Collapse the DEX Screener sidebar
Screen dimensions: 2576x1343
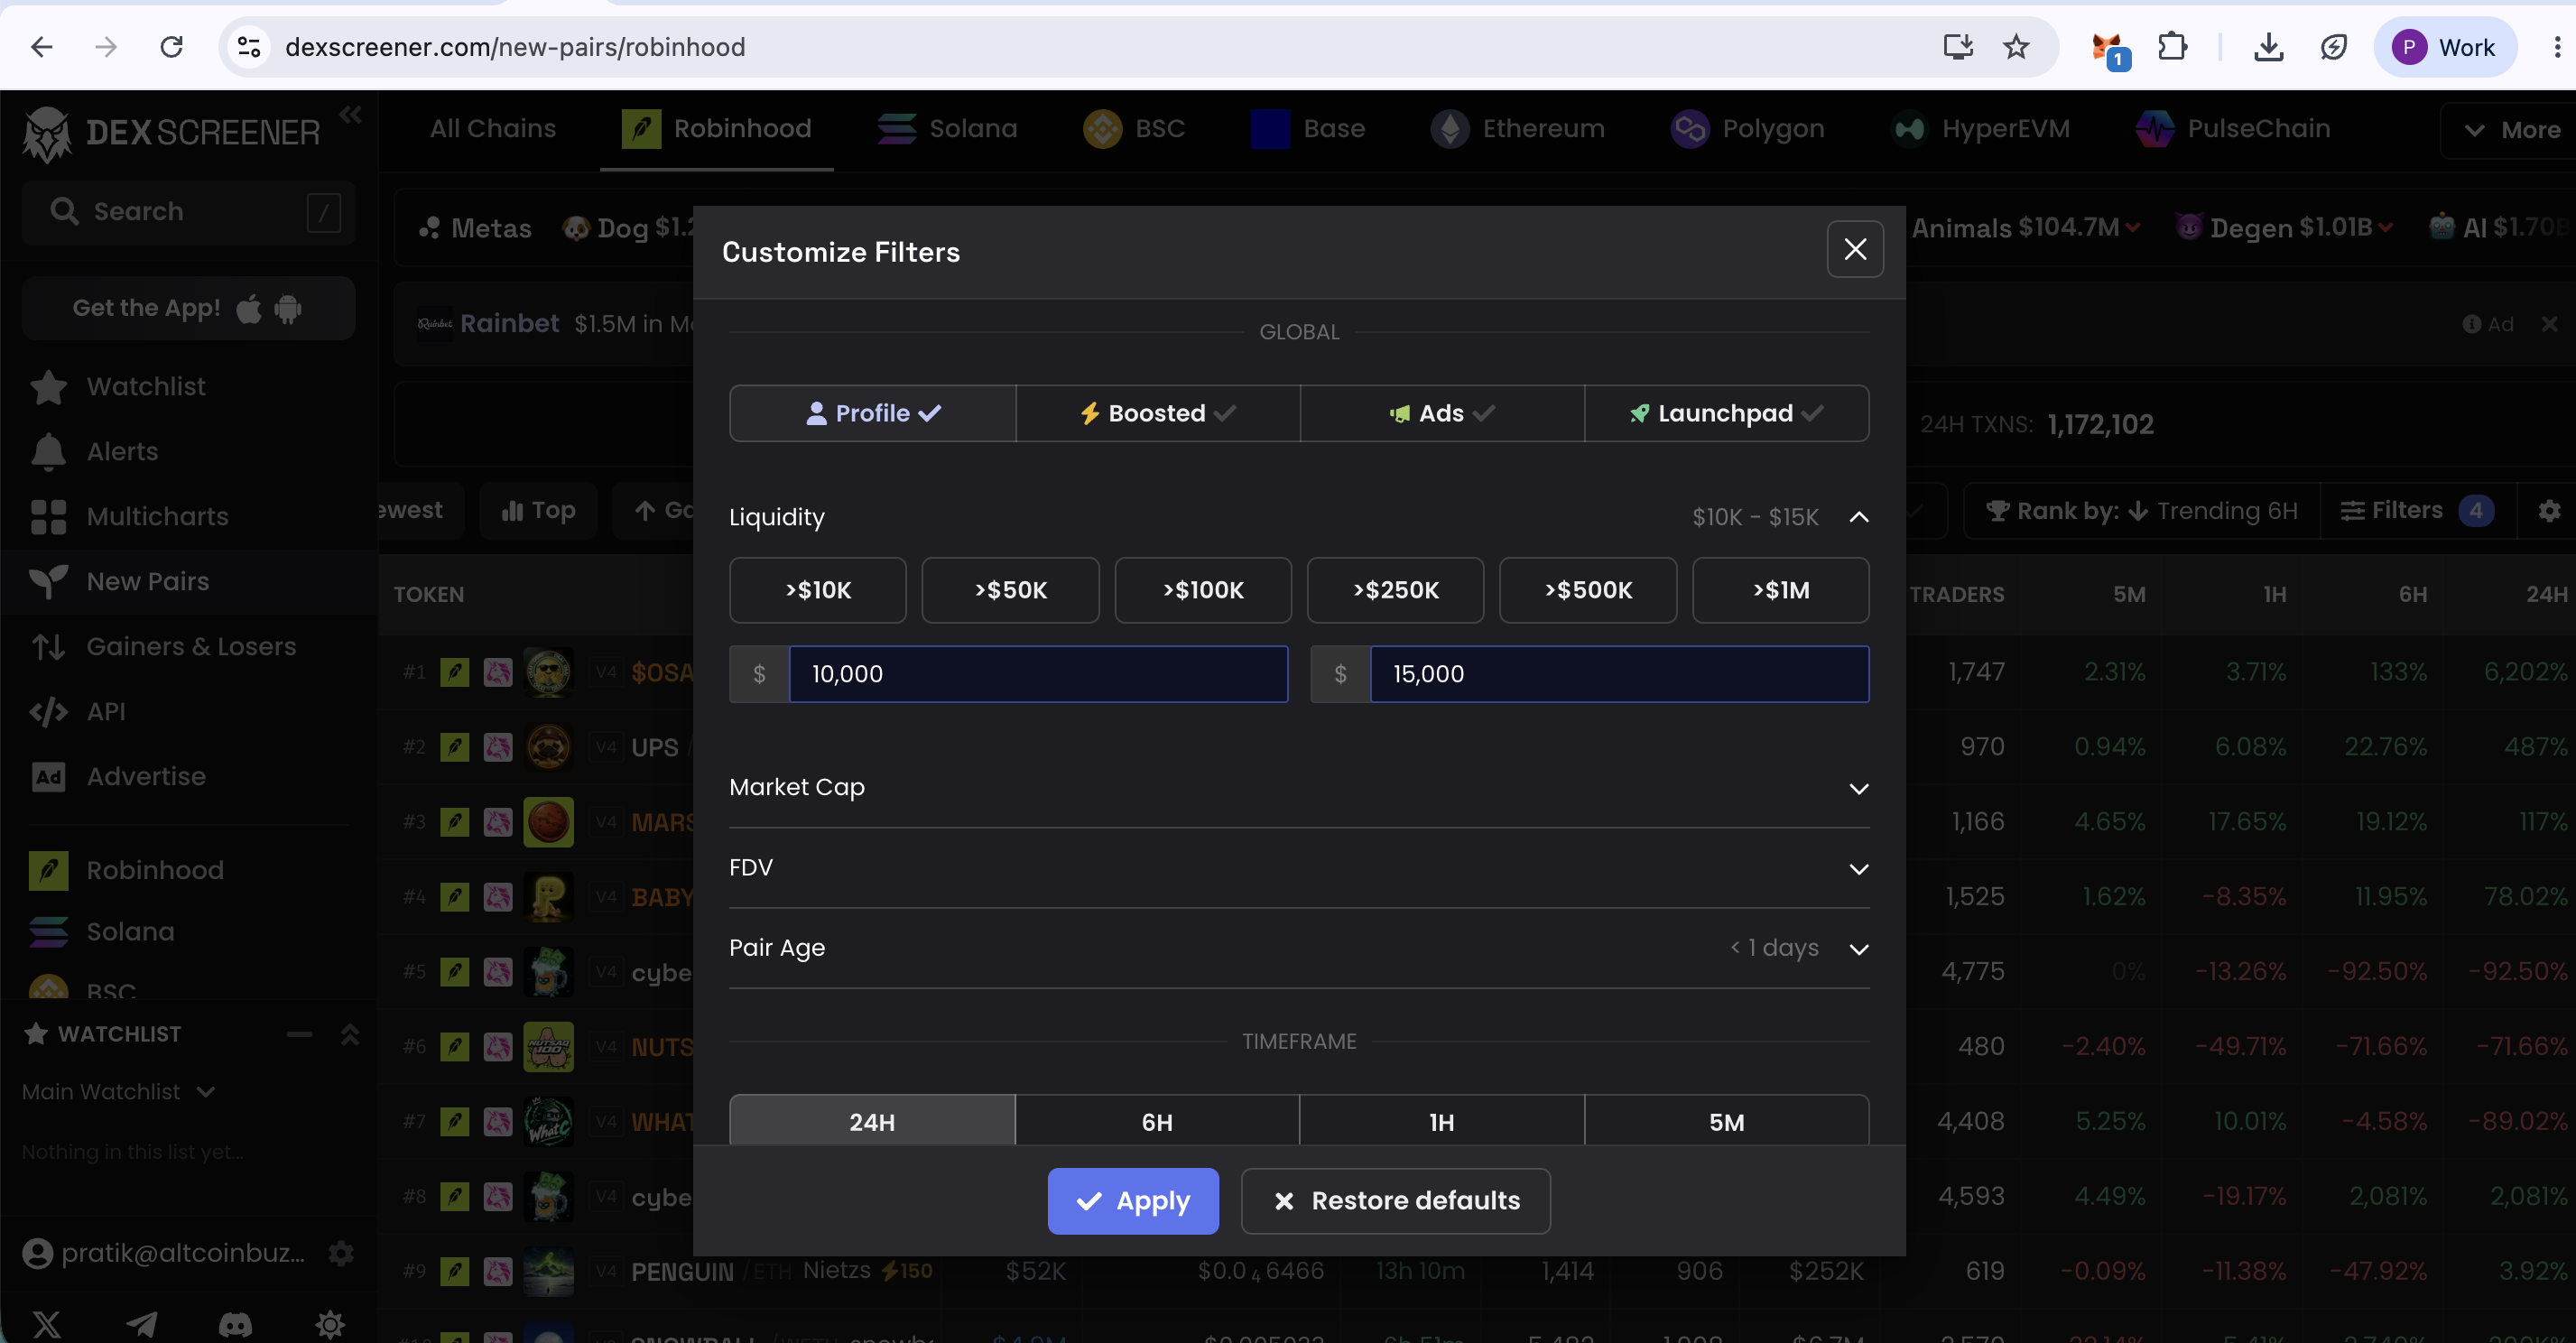(350, 115)
